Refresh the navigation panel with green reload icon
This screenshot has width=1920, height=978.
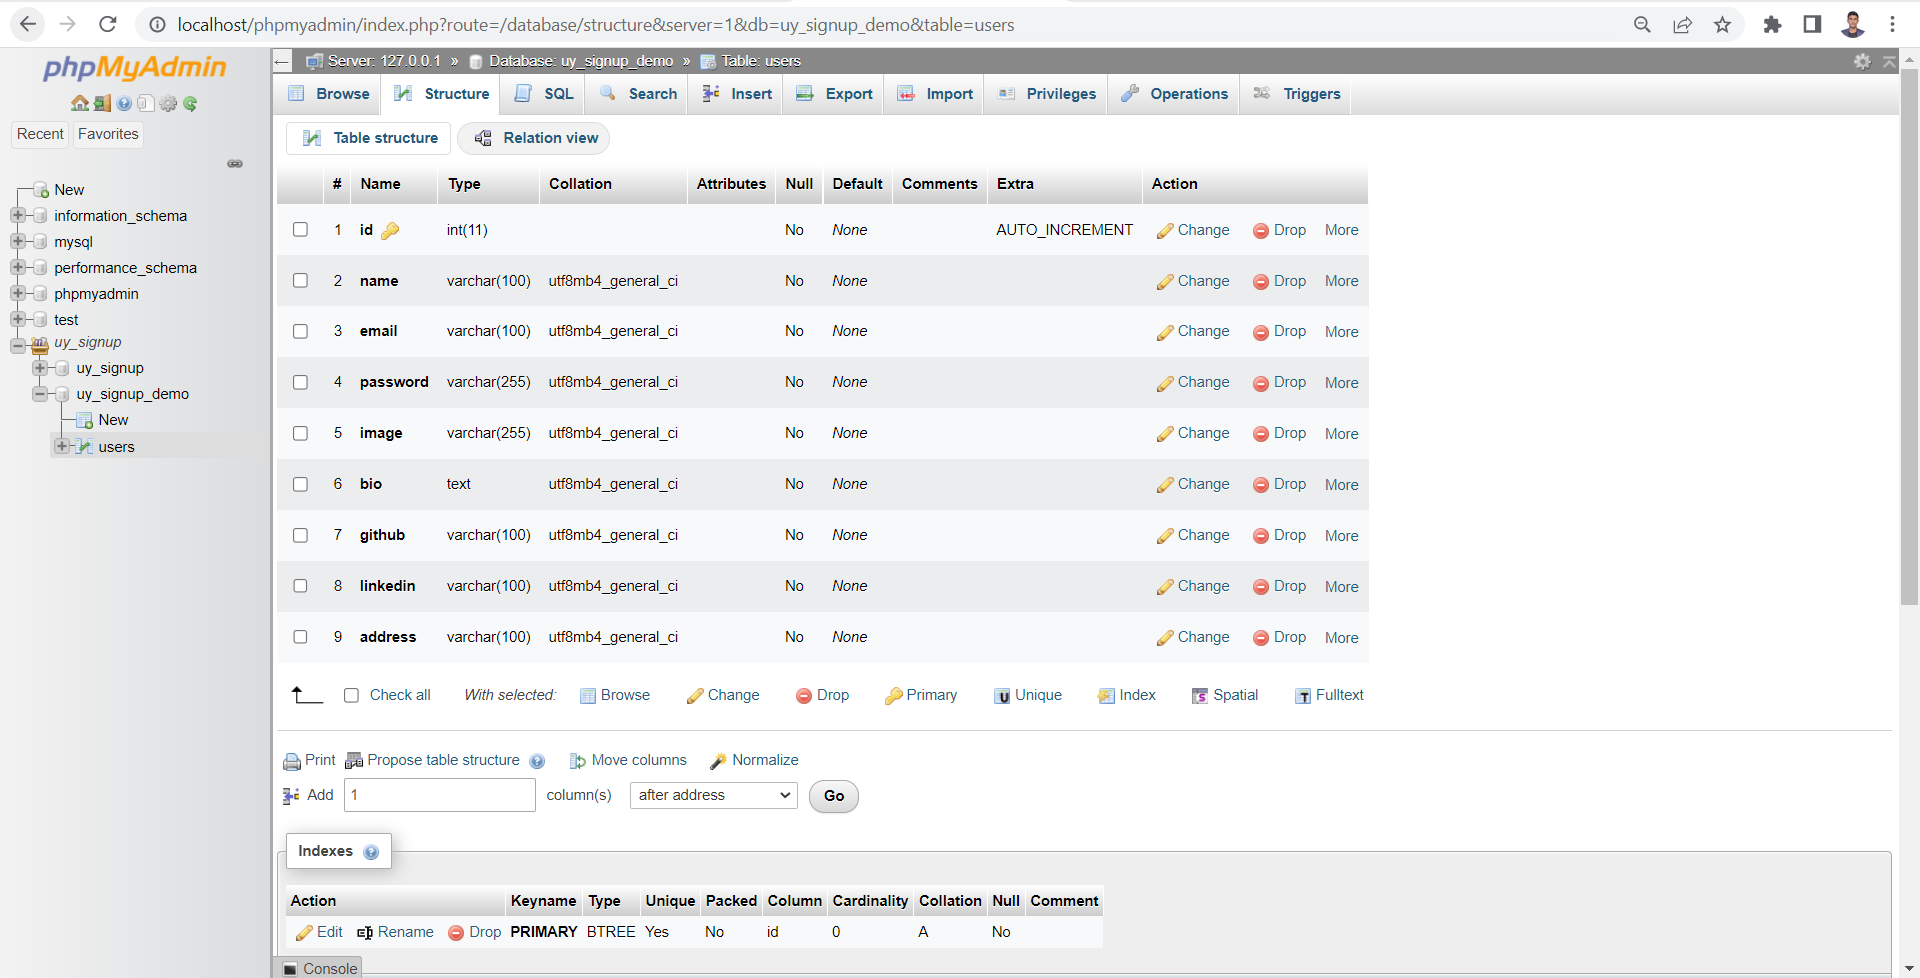[x=190, y=103]
